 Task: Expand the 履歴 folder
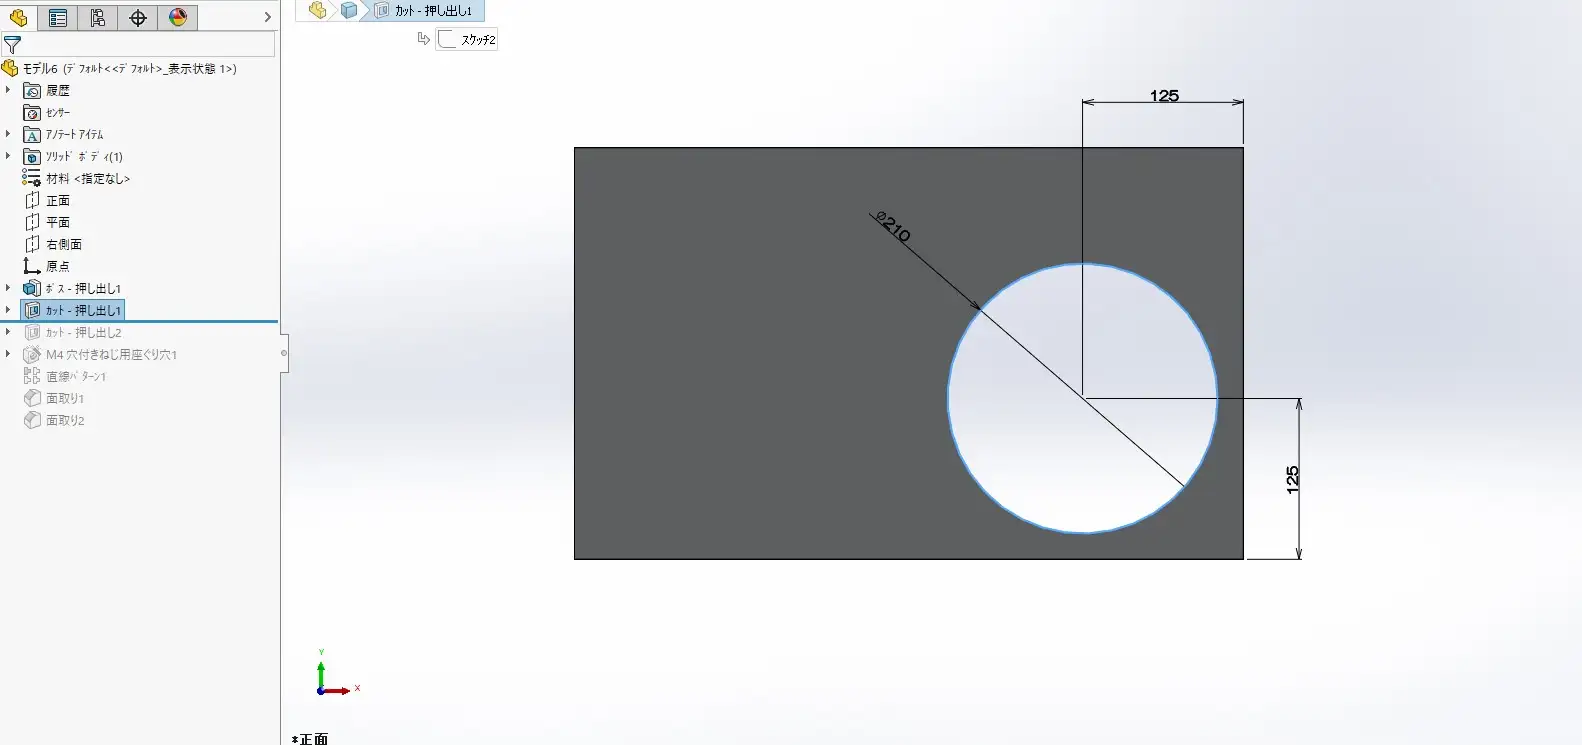point(8,90)
